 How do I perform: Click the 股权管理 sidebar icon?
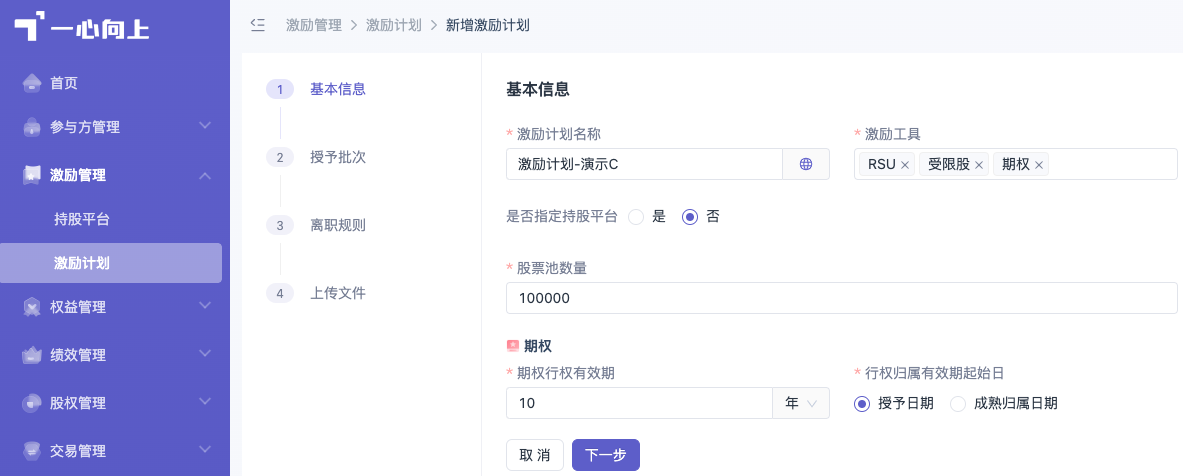coord(32,402)
